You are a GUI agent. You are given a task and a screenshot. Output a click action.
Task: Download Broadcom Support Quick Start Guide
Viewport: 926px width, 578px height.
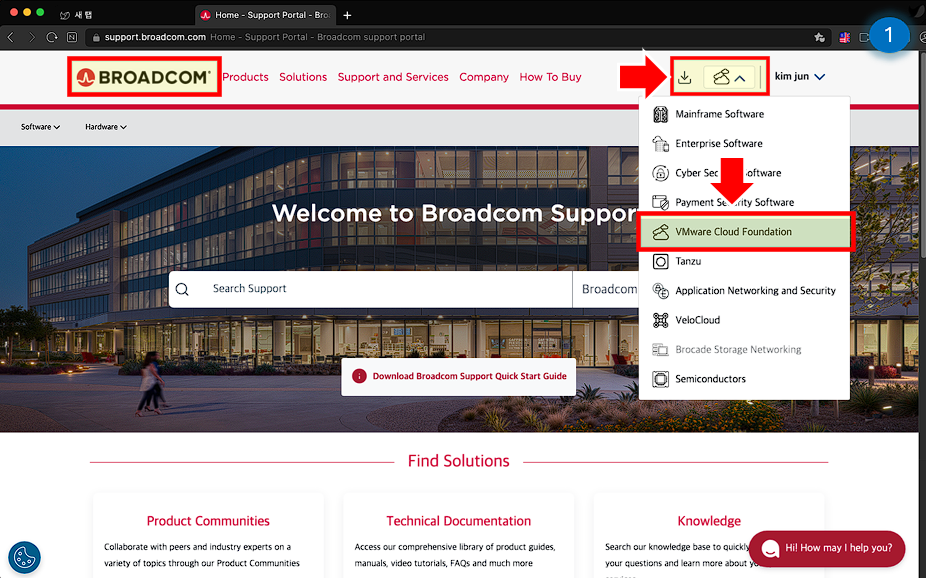pos(458,377)
